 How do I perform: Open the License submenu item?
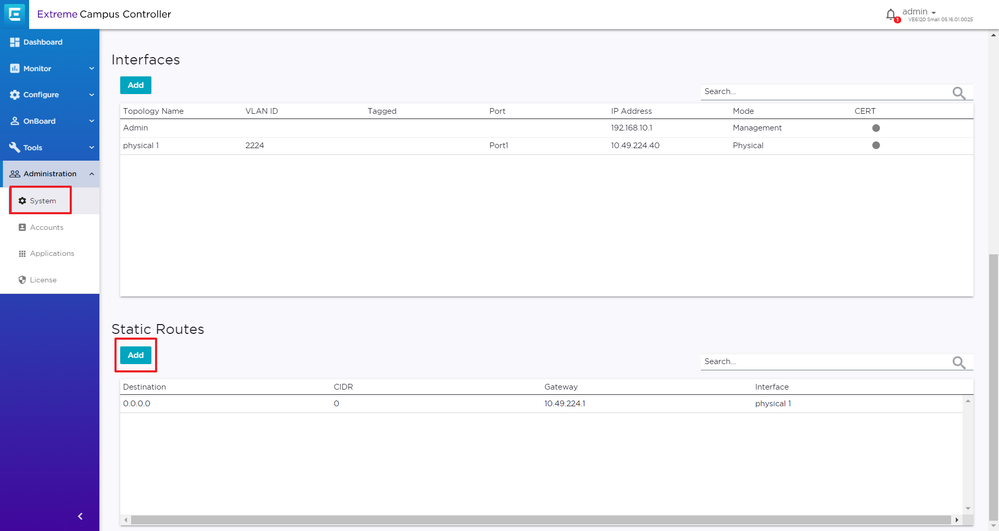pos(43,280)
